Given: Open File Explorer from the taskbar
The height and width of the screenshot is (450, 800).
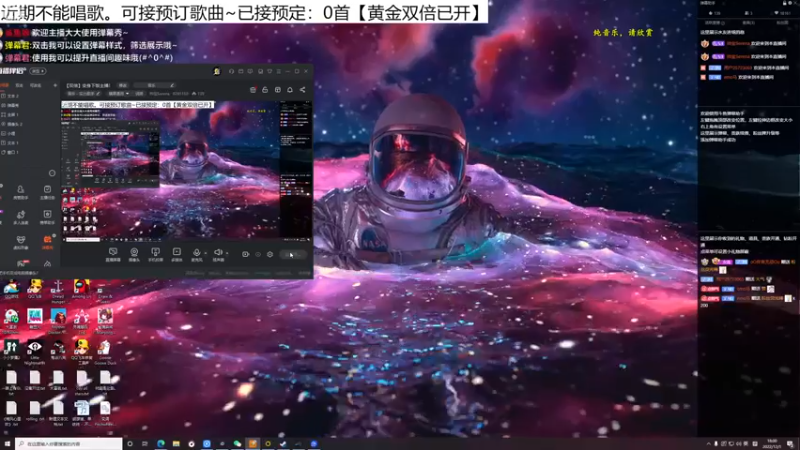Looking at the screenshot, I should point(176,444).
